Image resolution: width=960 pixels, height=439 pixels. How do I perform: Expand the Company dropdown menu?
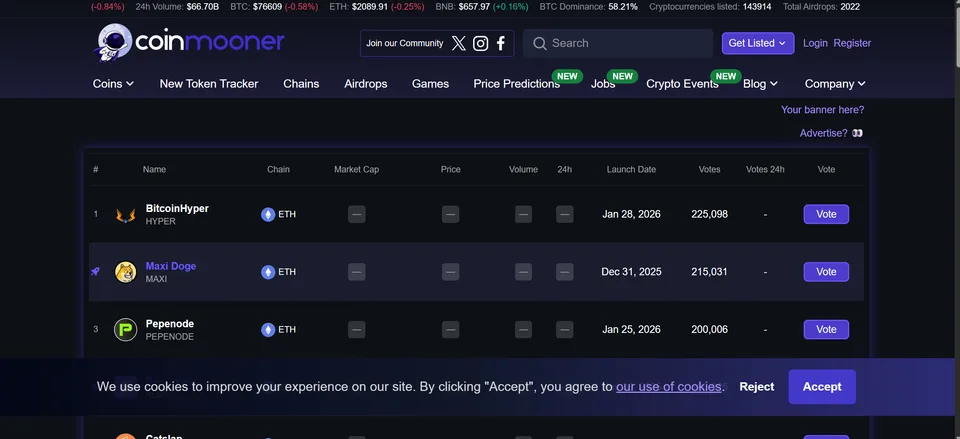point(835,84)
